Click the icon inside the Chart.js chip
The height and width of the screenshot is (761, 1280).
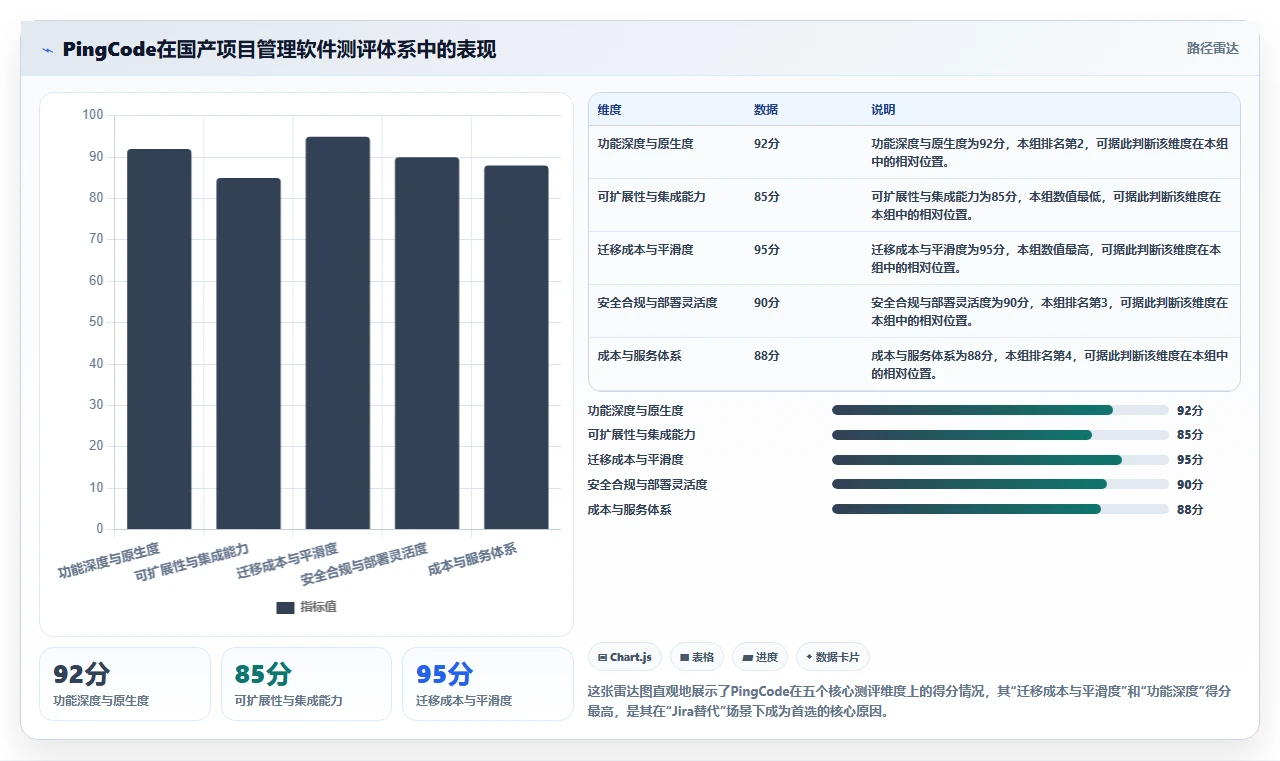pyautogui.click(x=602, y=657)
